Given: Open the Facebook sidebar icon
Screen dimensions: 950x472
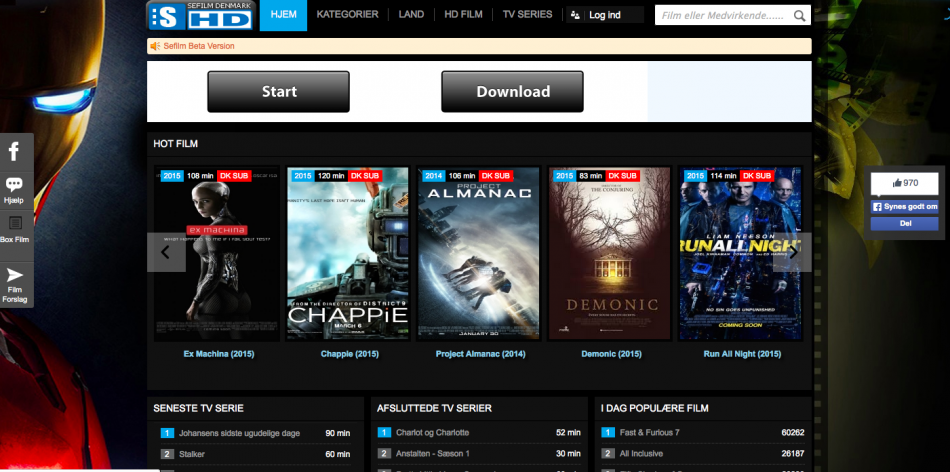Looking at the screenshot, I should point(13,151).
